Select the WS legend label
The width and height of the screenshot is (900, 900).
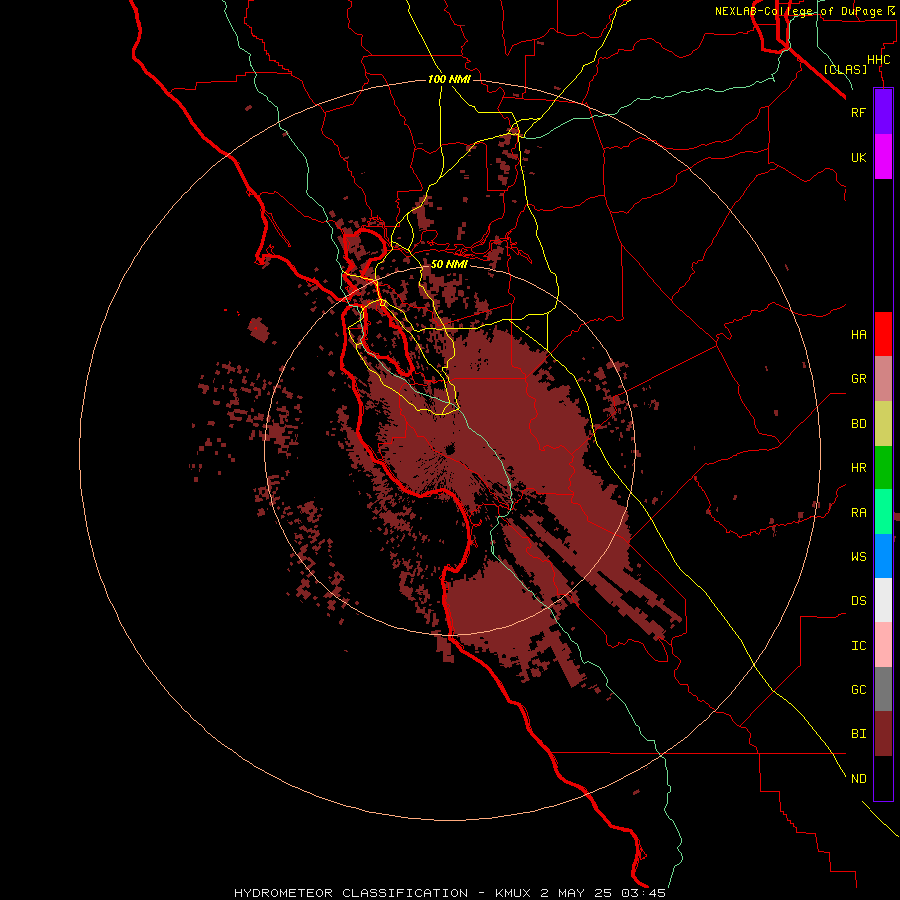tap(858, 556)
